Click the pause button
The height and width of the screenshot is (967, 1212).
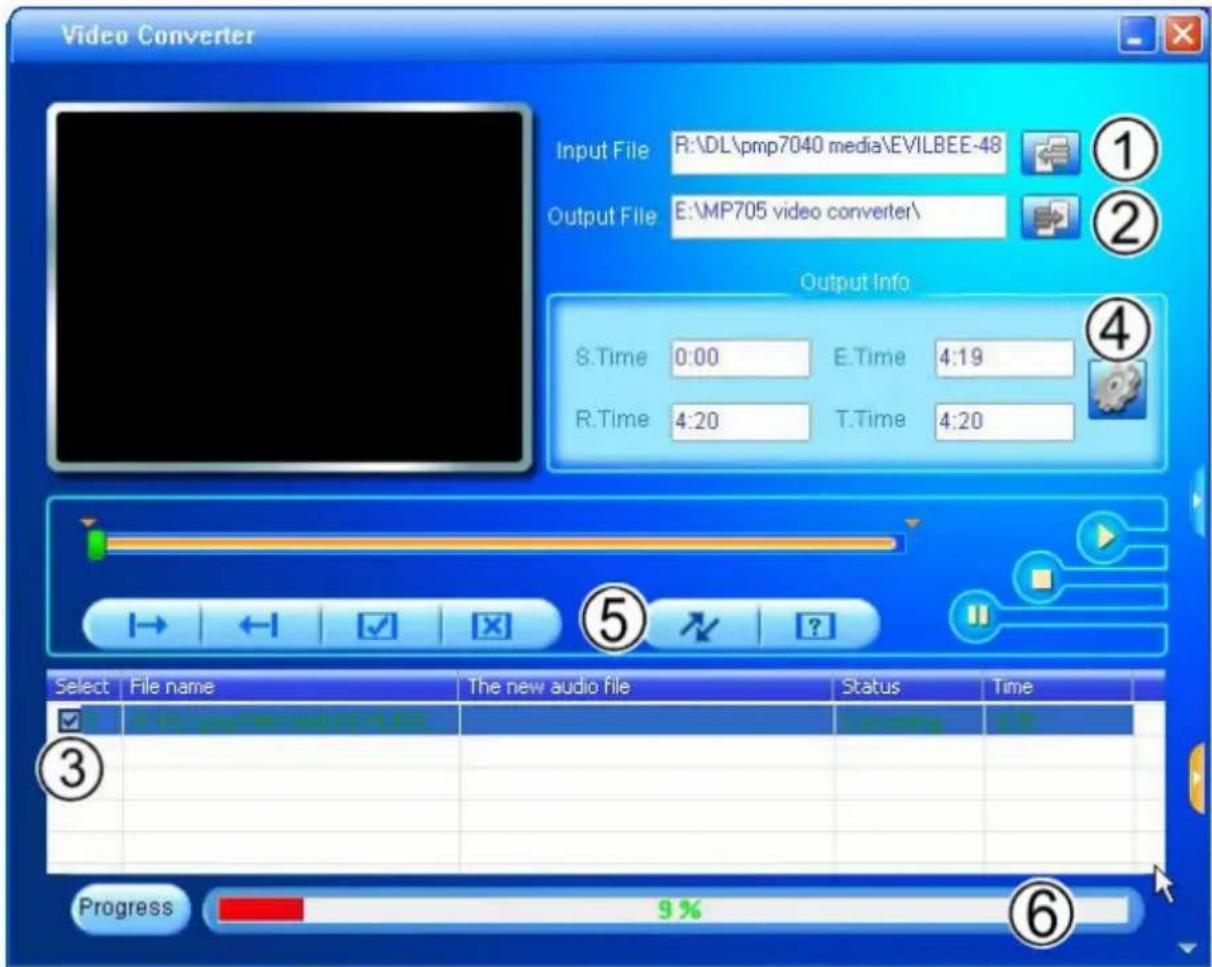[x=977, y=619]
